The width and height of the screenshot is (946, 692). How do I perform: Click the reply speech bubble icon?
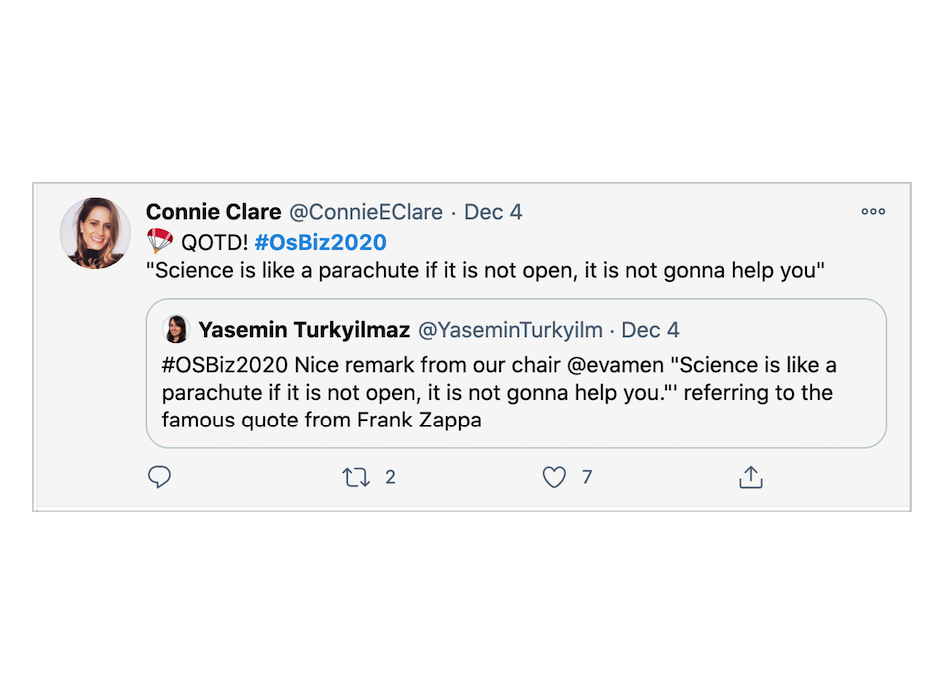(x=159, y=477)
